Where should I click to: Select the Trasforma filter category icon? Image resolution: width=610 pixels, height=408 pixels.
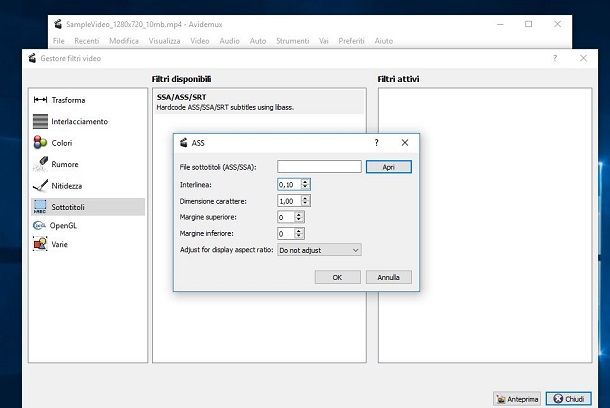40,100
